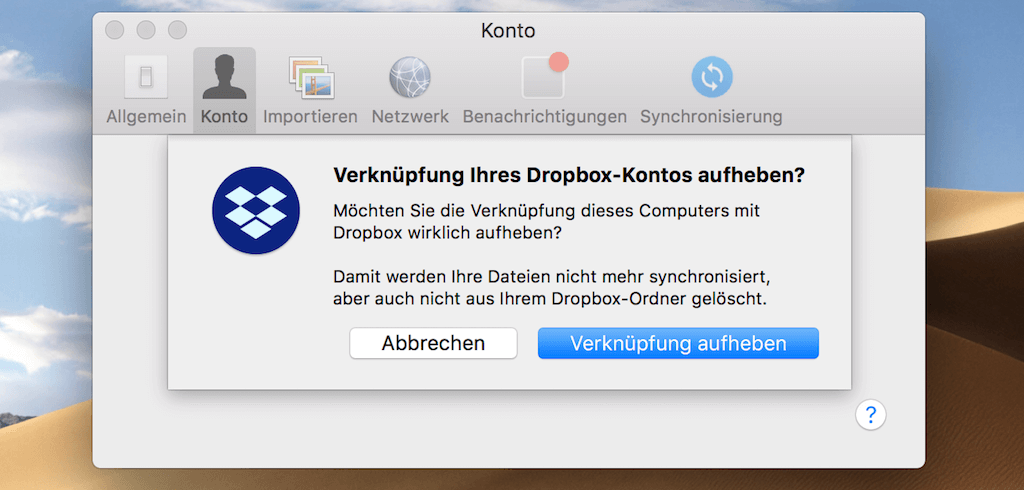Click the Dropbox logo in the dialog

pyautogui.click(x=256, y=210)
